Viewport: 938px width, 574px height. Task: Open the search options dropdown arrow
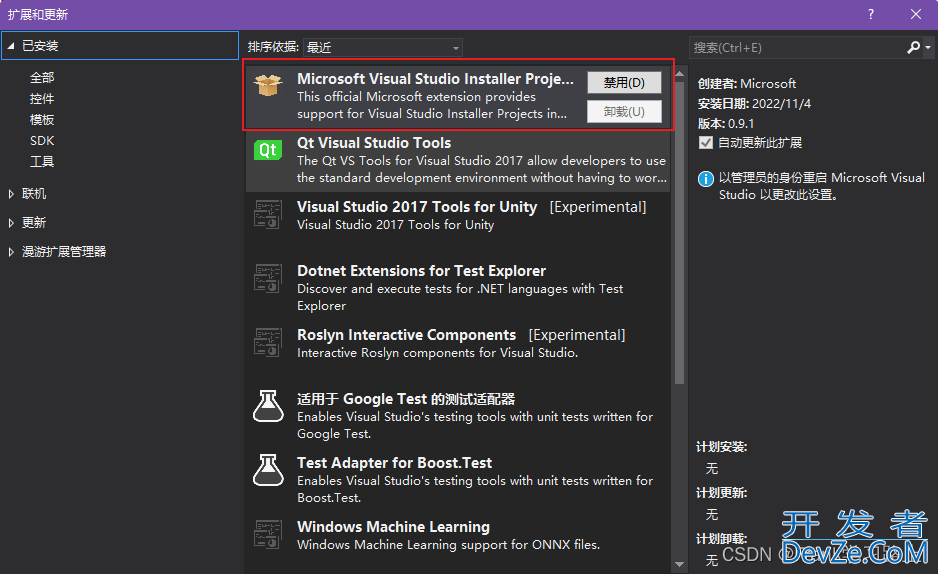[928, 47]
